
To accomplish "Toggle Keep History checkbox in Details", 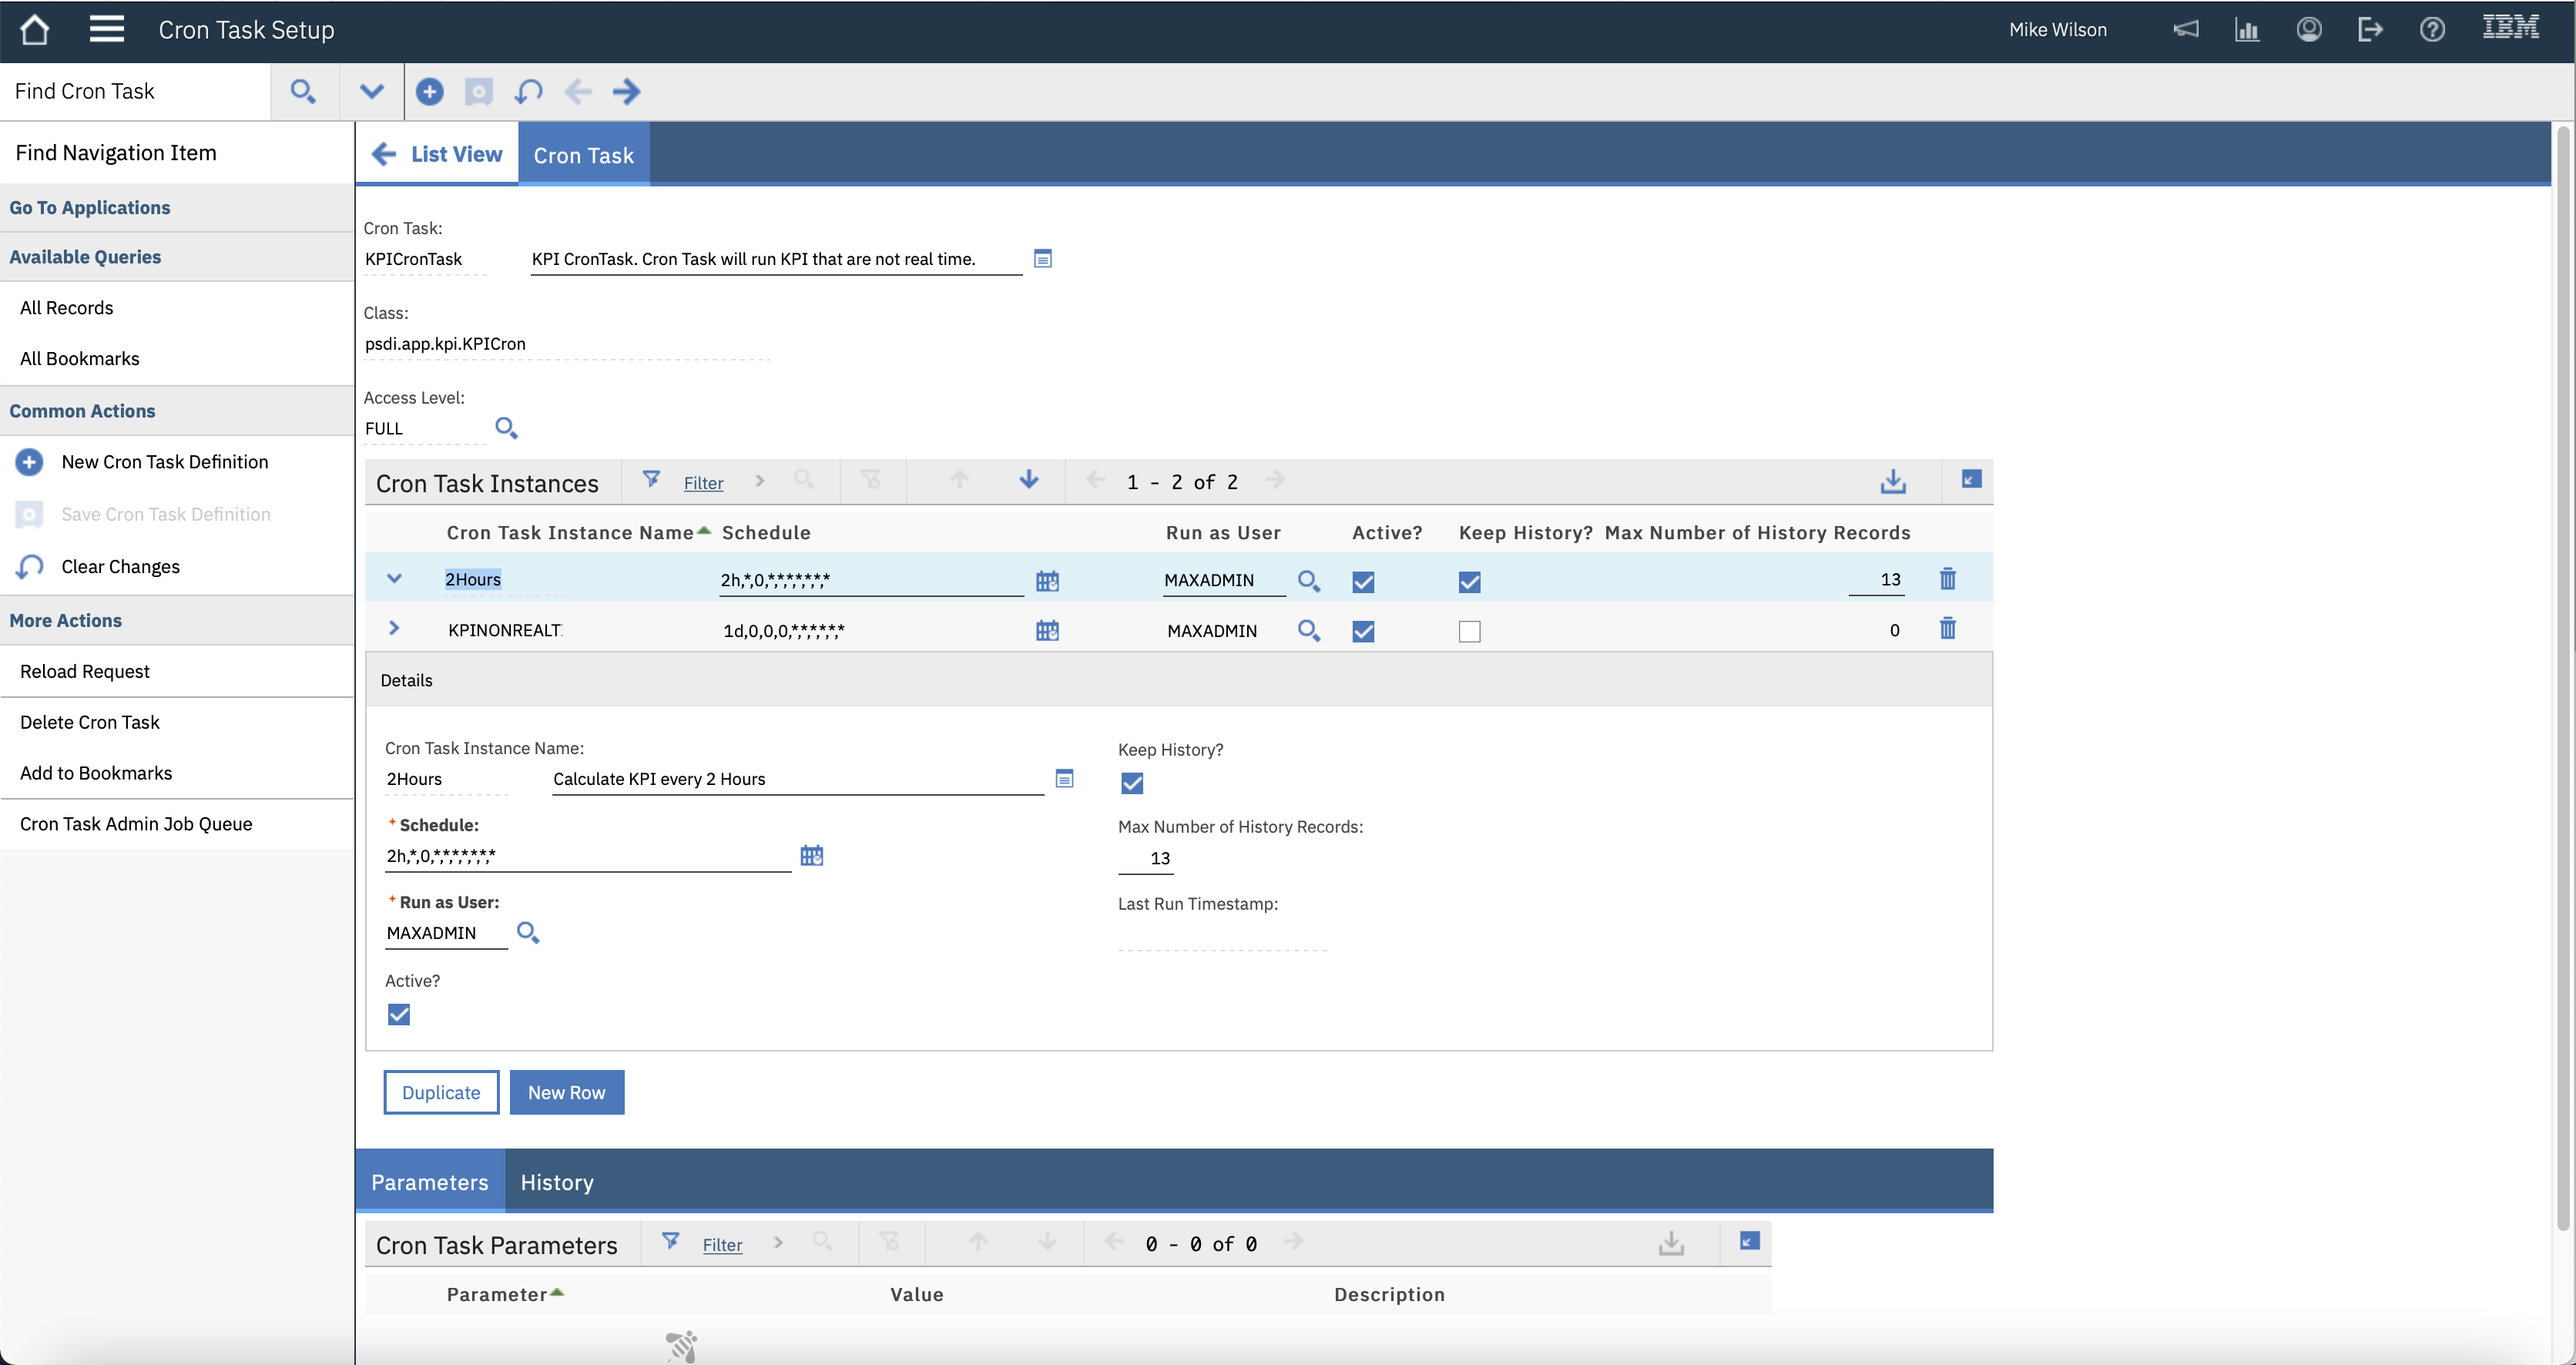I will click(x=1131, y=783).
